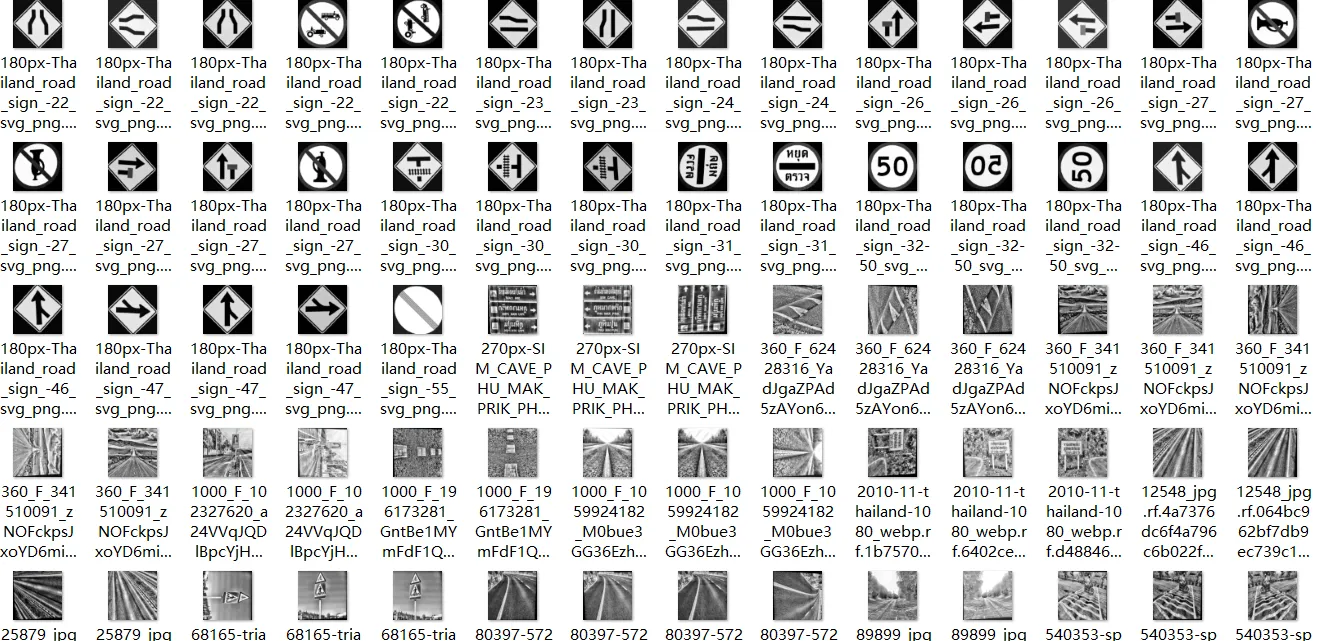The image size is (1324, 641).
Task: Open the upright sign_-30 junction thumbnail
Action: (x=418, y=167)
